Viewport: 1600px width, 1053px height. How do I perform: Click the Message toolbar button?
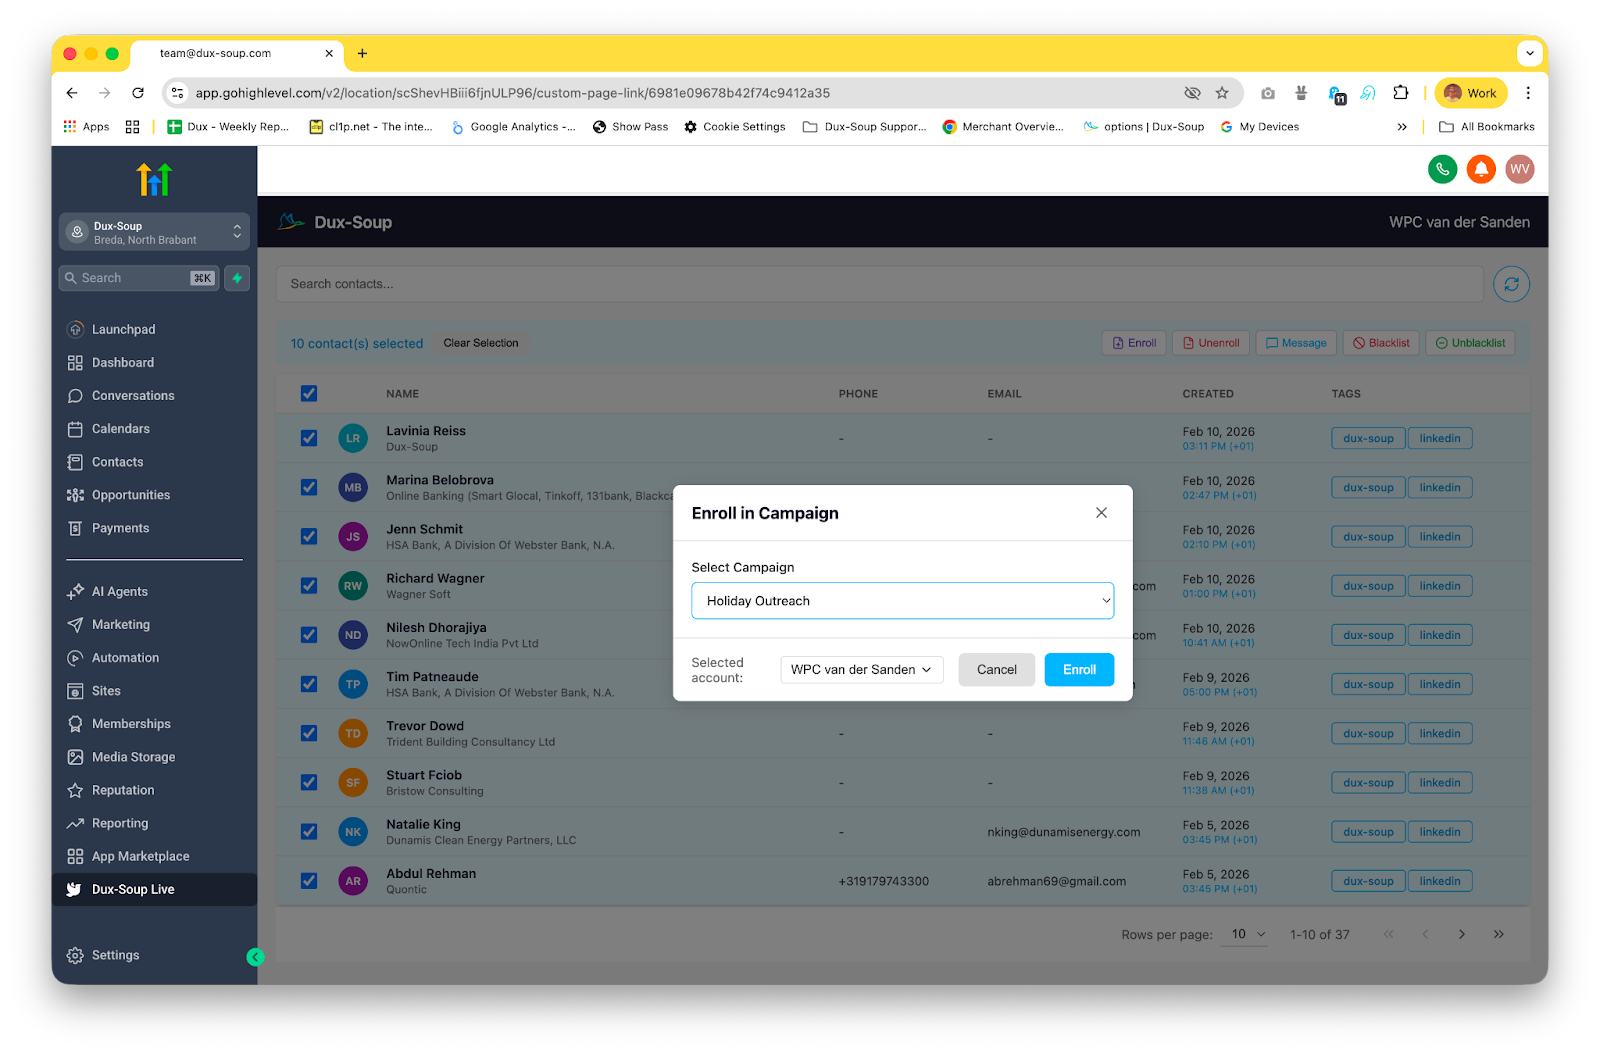pos(1296,343)
